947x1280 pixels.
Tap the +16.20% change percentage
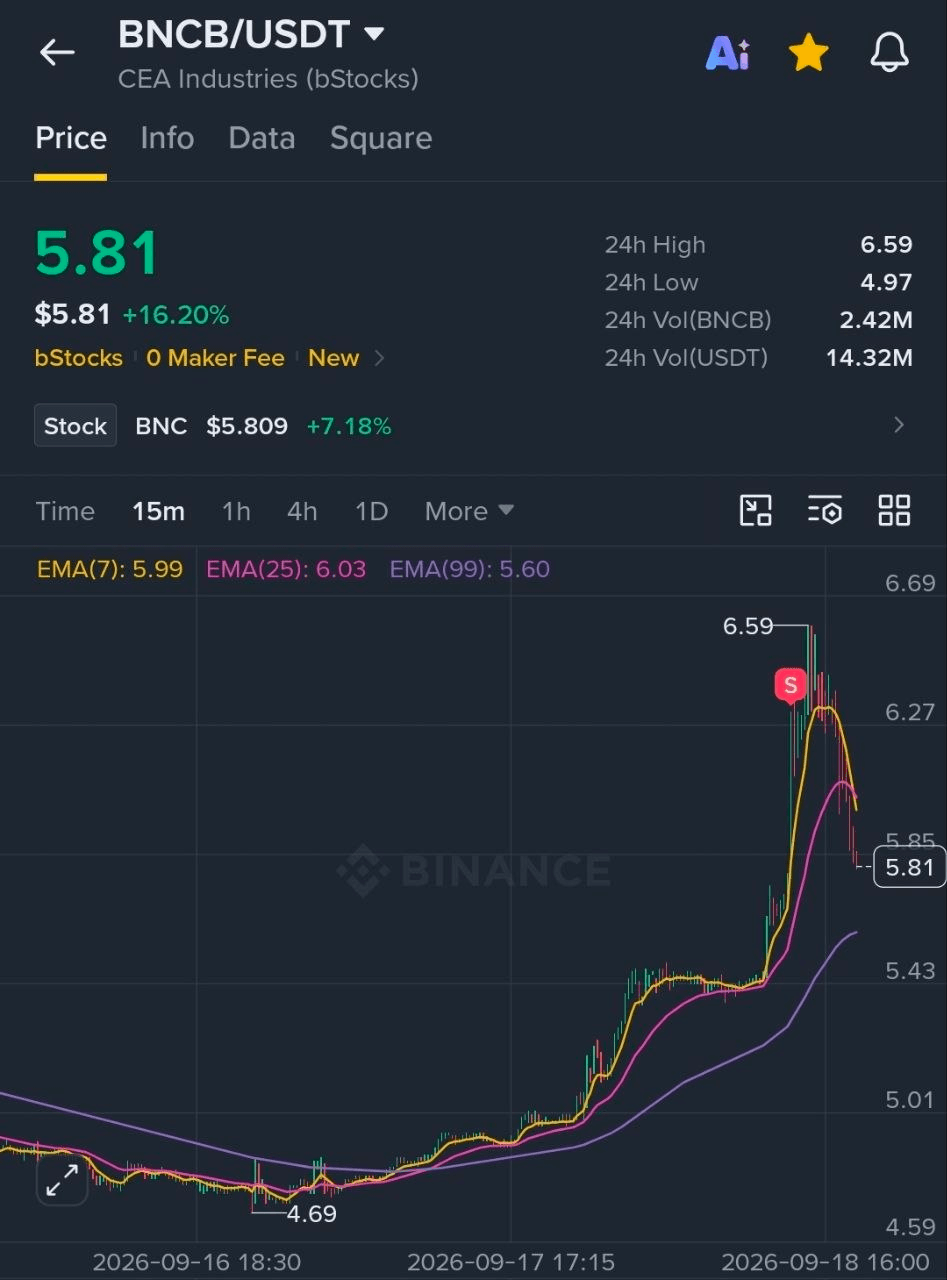[x=176, y=316]
